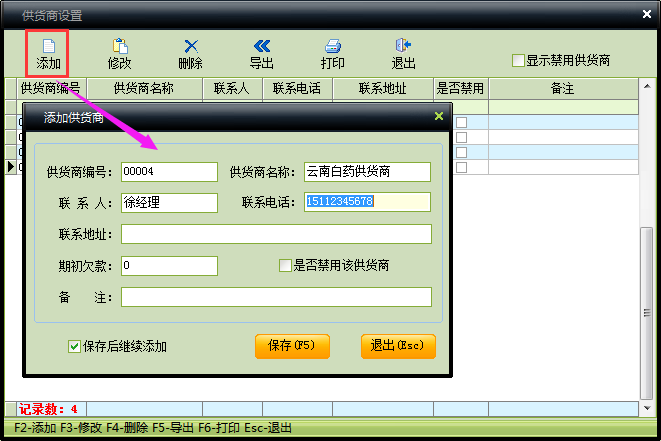Click the 导出 (Export) toolbar icon
Screen dimensions: 661x441
[x=262, y=54]
